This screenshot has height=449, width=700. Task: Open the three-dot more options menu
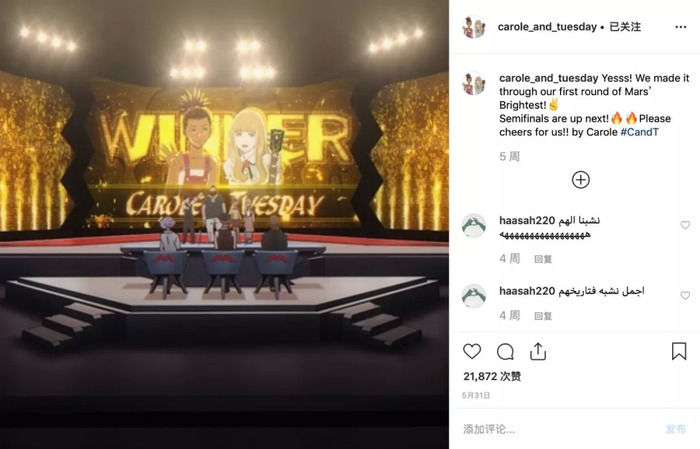(x=680, y=27)
